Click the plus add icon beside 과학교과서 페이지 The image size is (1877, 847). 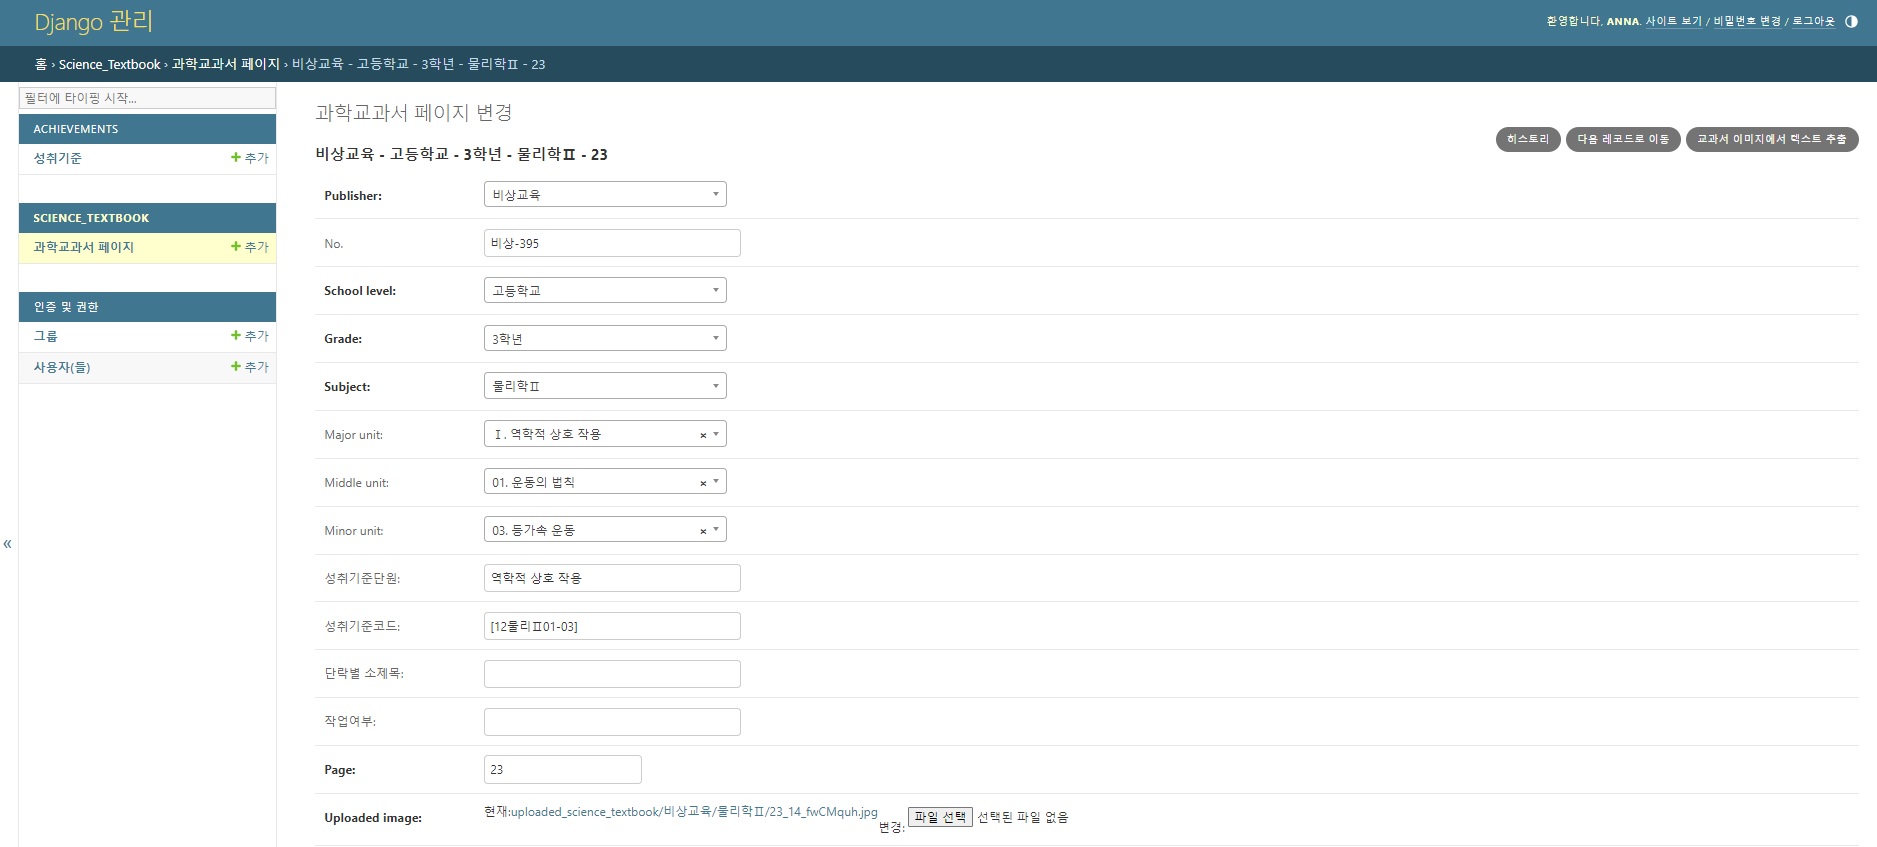coord(236,247)
